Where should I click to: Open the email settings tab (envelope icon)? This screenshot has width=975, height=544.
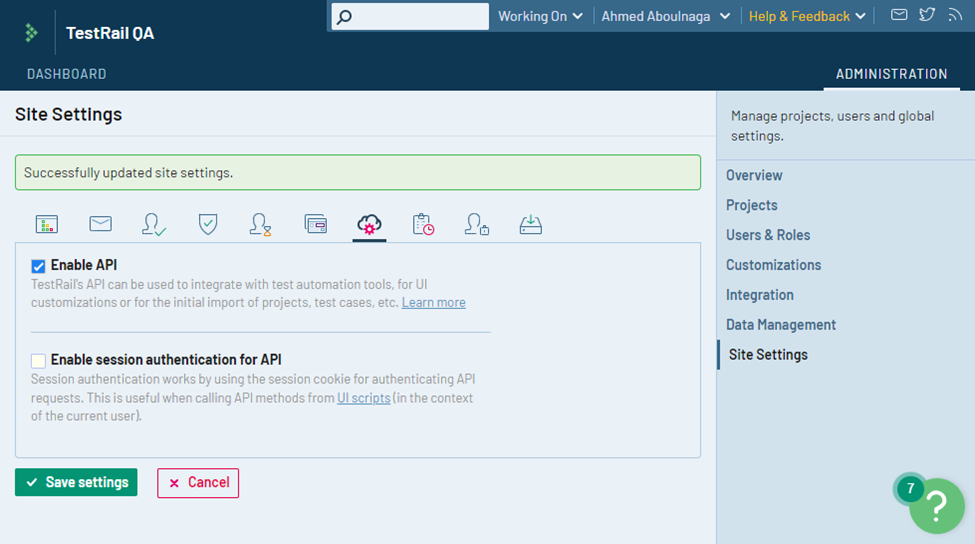click(x=100, y=224)
